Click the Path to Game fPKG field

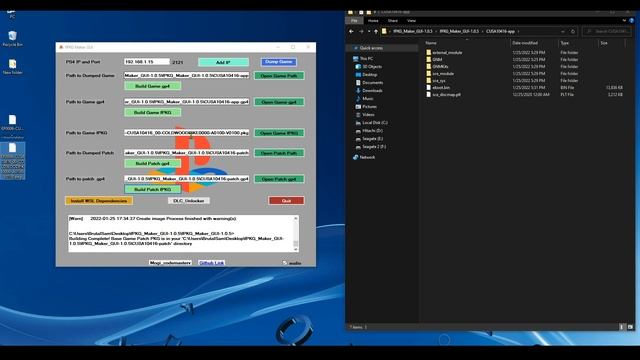pos(187,133)
